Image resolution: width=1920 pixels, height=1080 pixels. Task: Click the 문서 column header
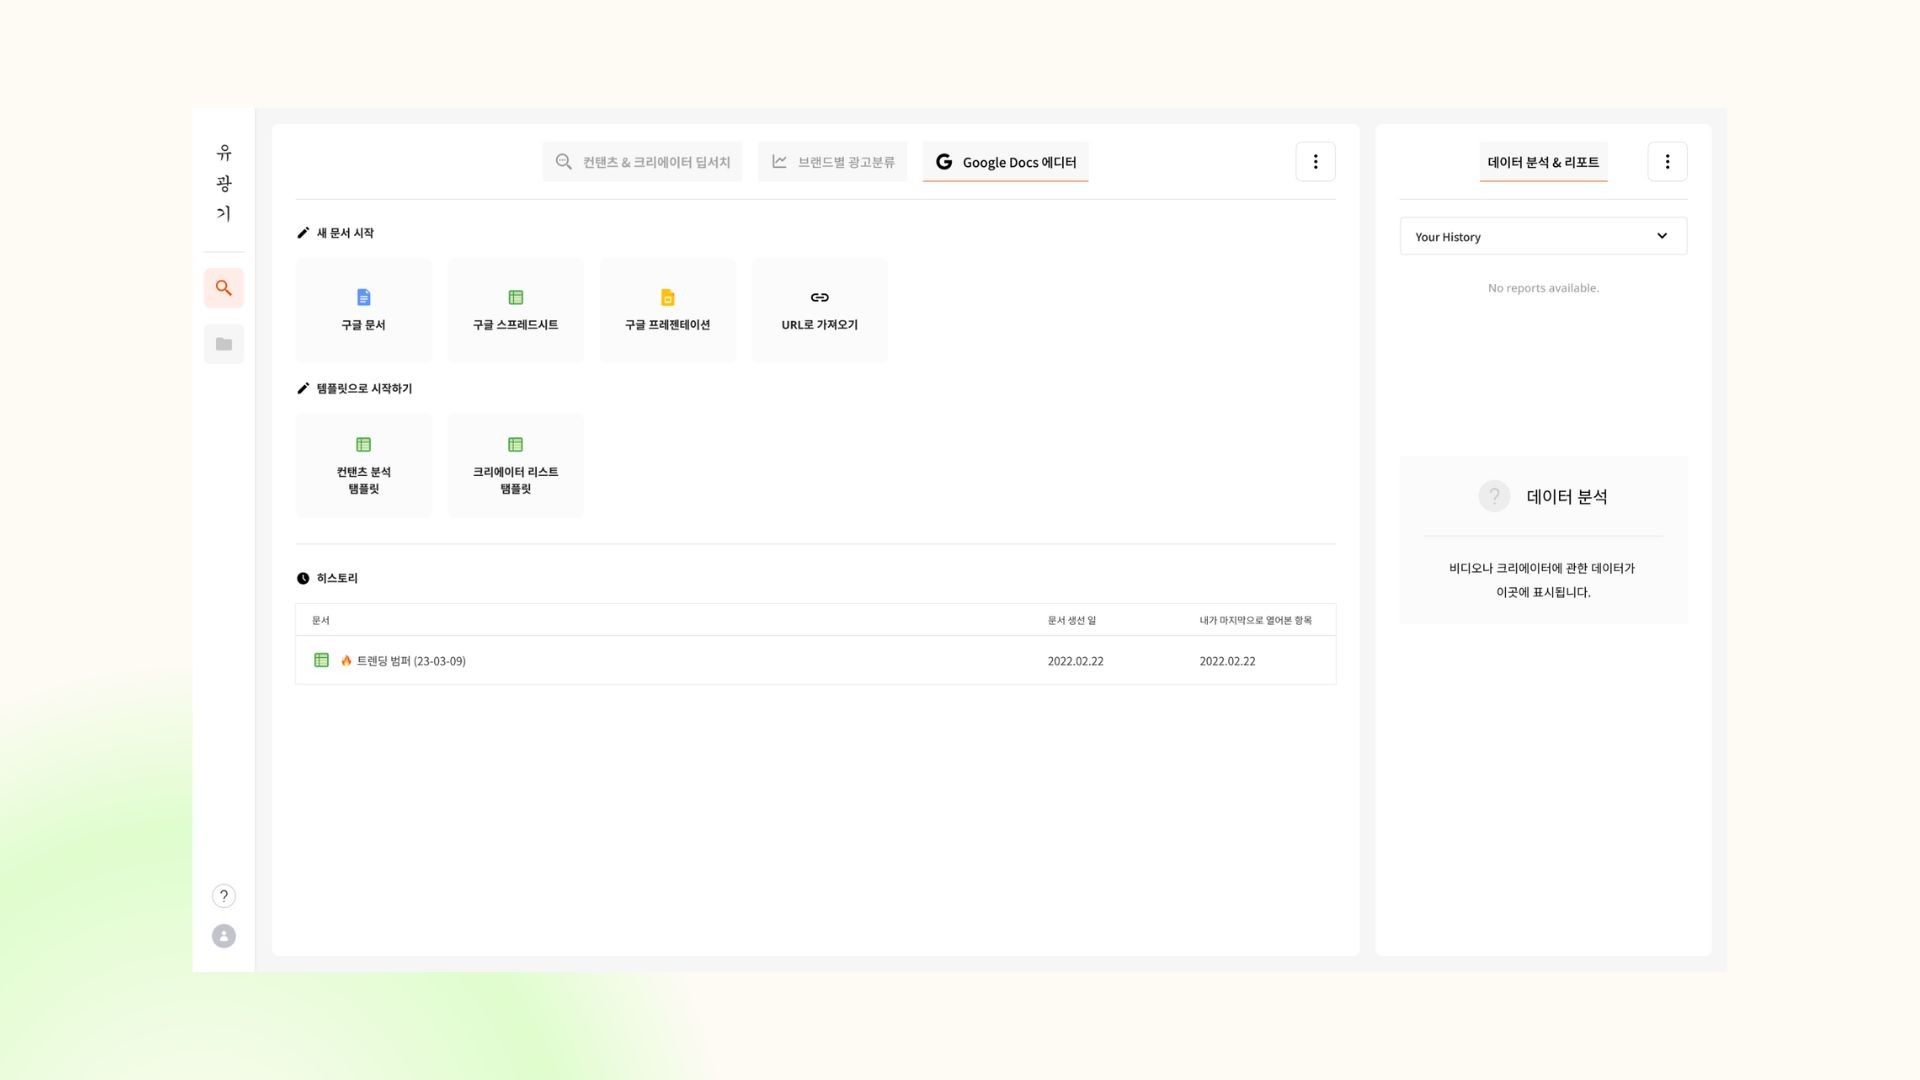click(x=320, y=620)
